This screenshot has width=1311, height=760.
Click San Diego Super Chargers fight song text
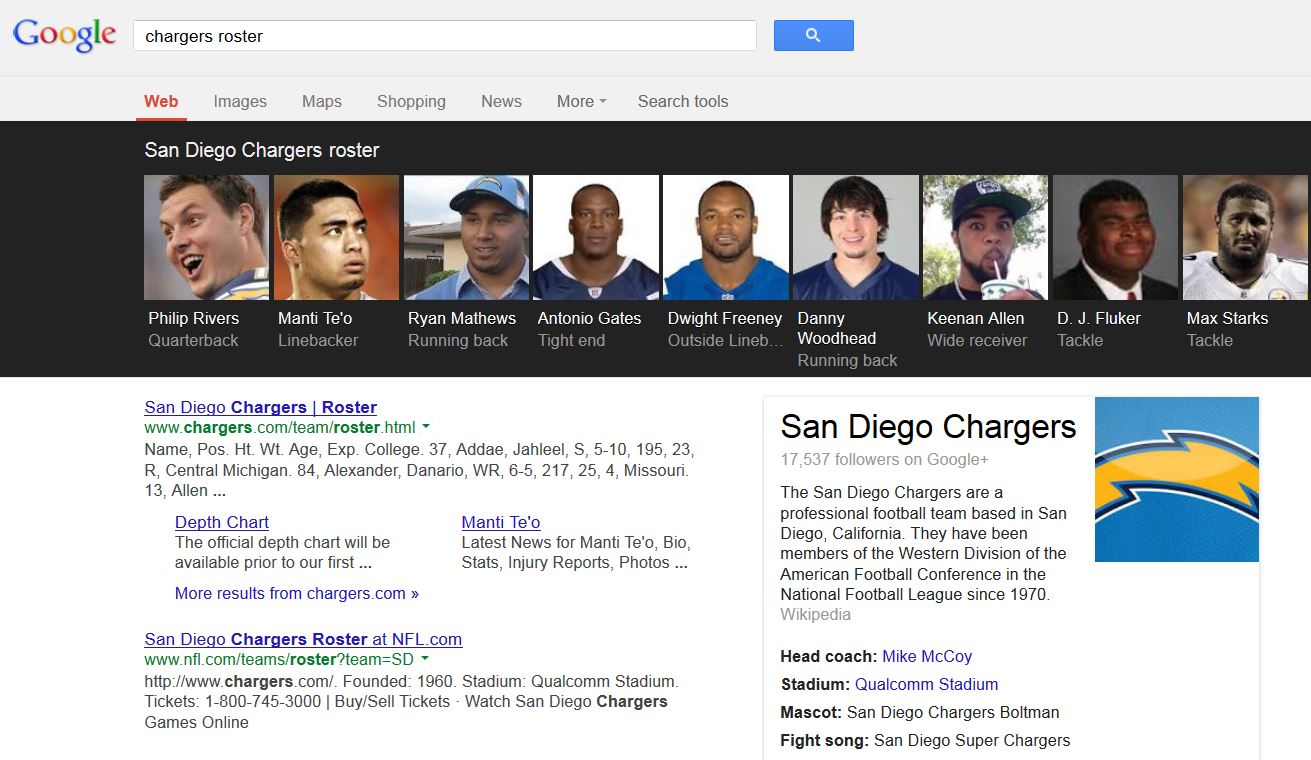[972, 740]
